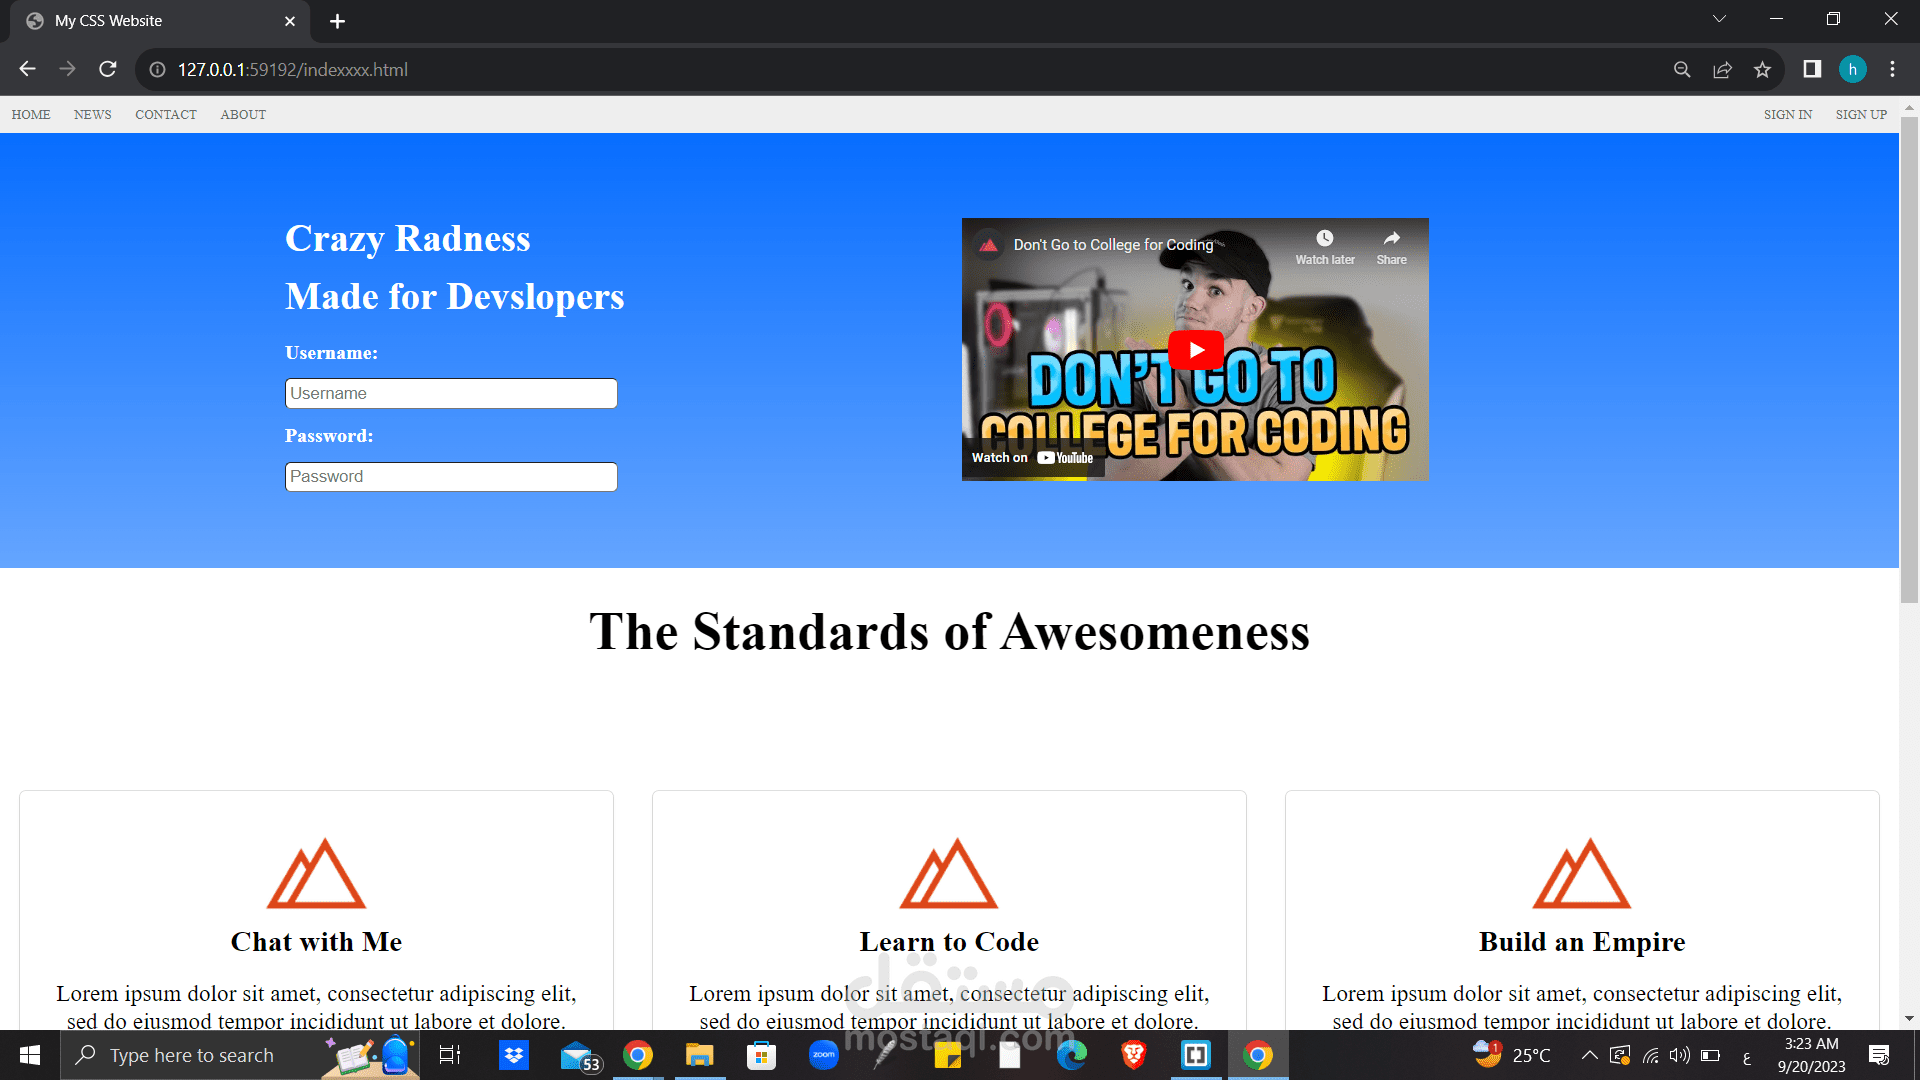This screenshot has width=1920, height=1080.
Task: Click the Watch later clock icon
Action: [1324, 239]
